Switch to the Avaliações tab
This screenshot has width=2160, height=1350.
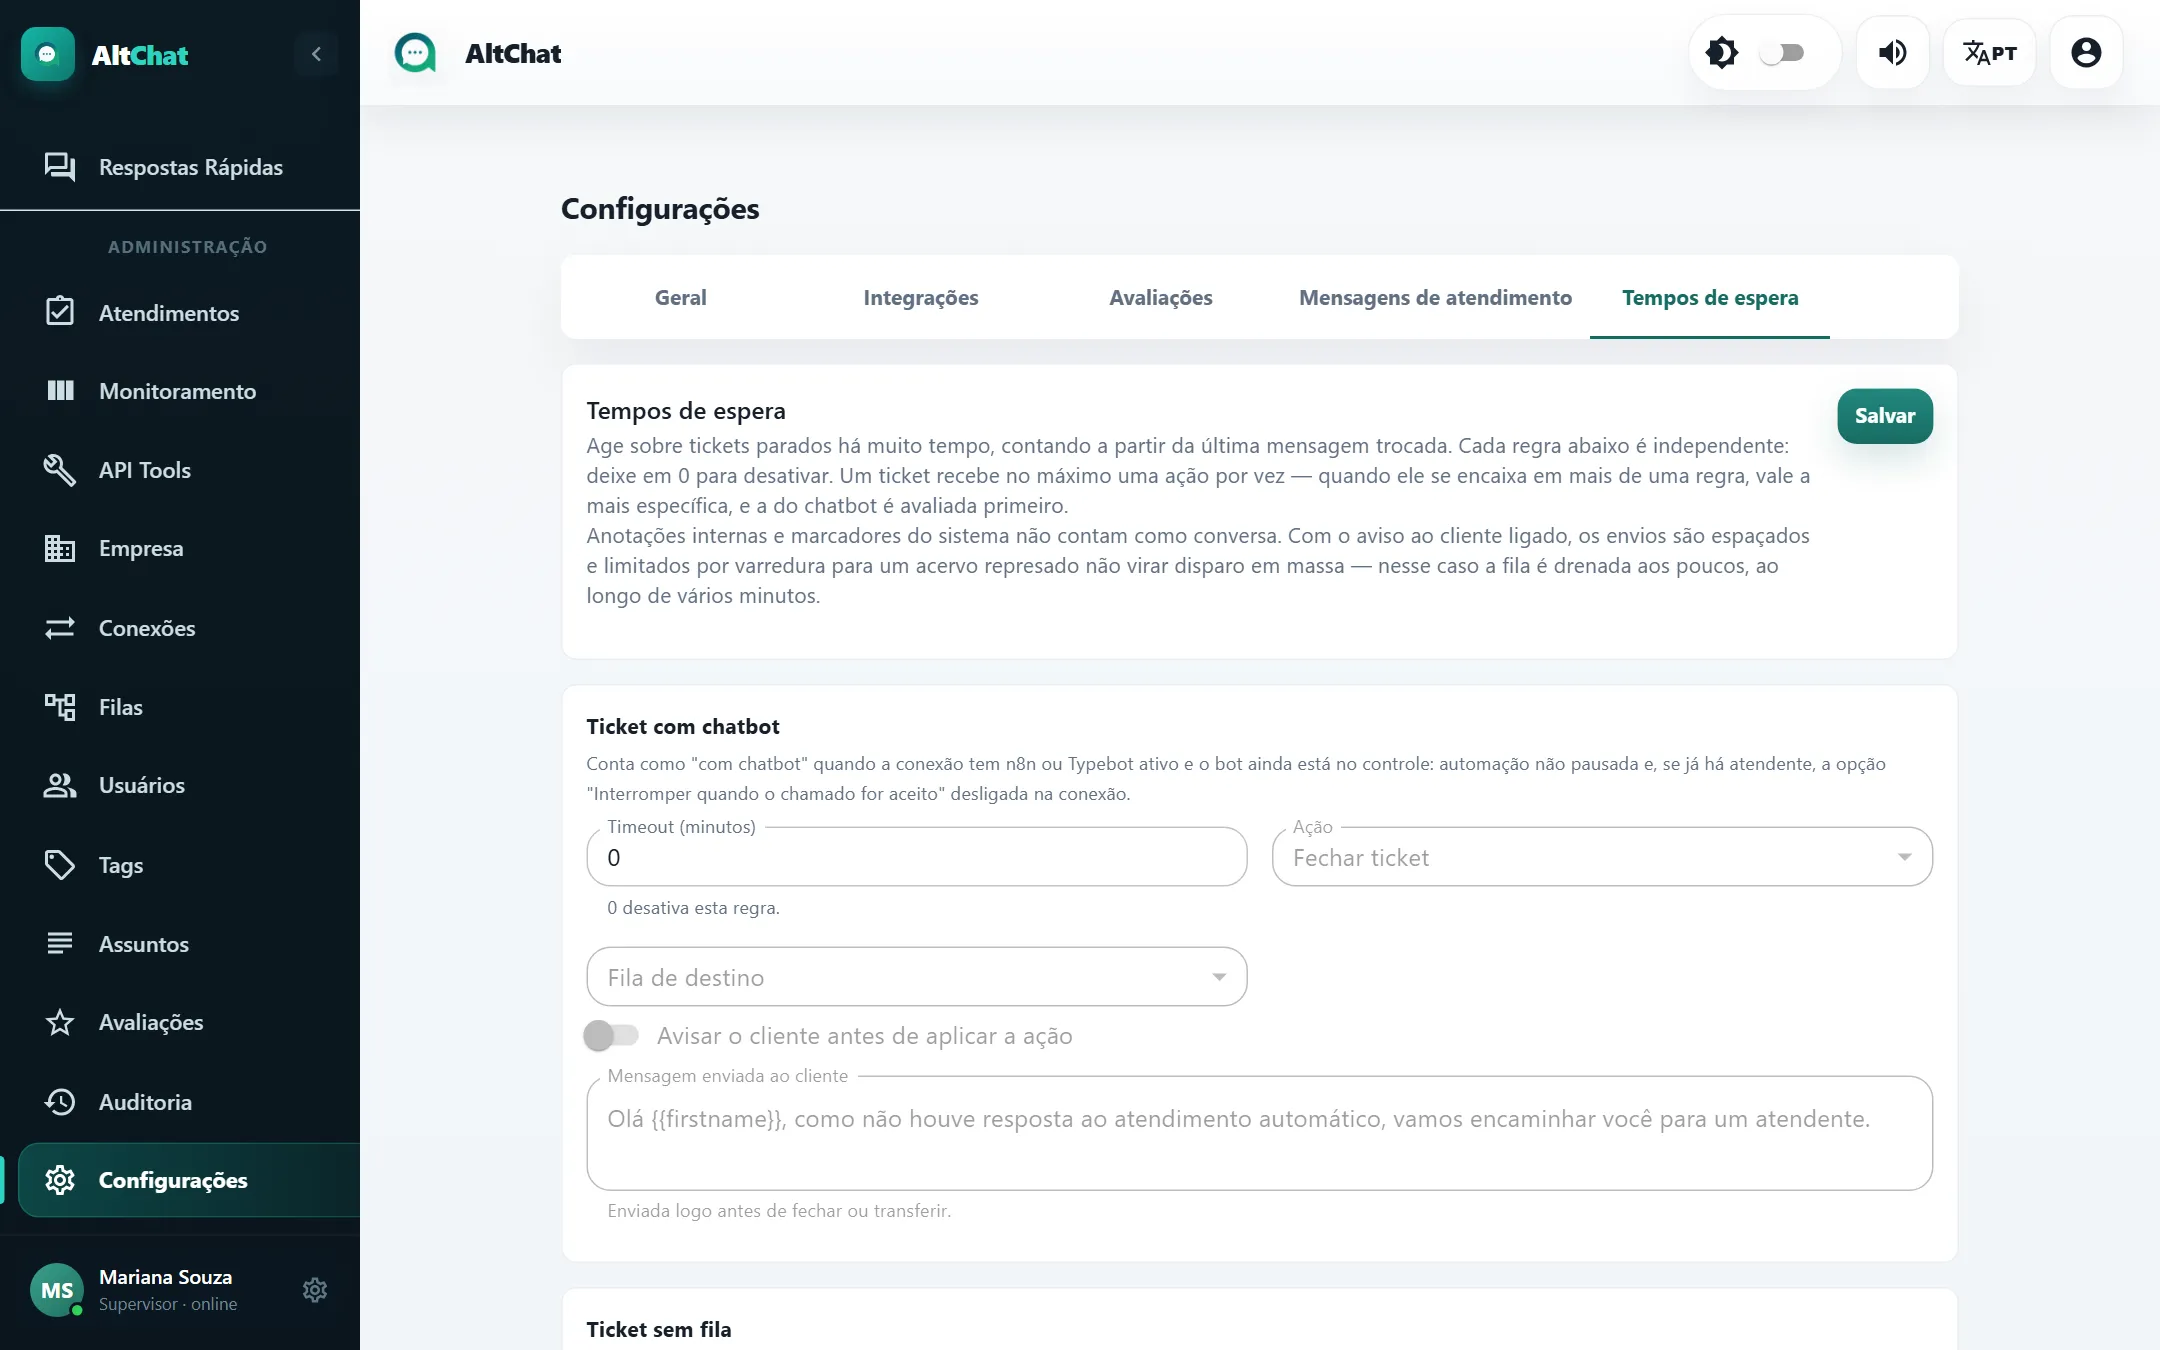click(x=1161, y=297)
